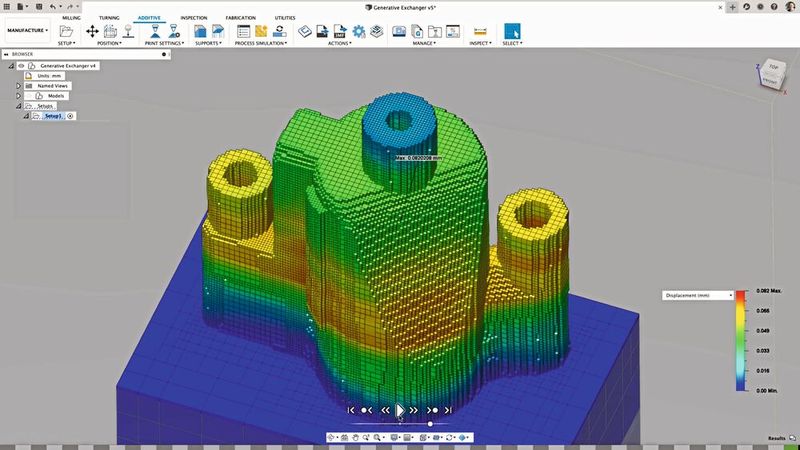Click the Mesh generation icon
Image resolution: width=800 pixels, height=450 pixels.
261,31
